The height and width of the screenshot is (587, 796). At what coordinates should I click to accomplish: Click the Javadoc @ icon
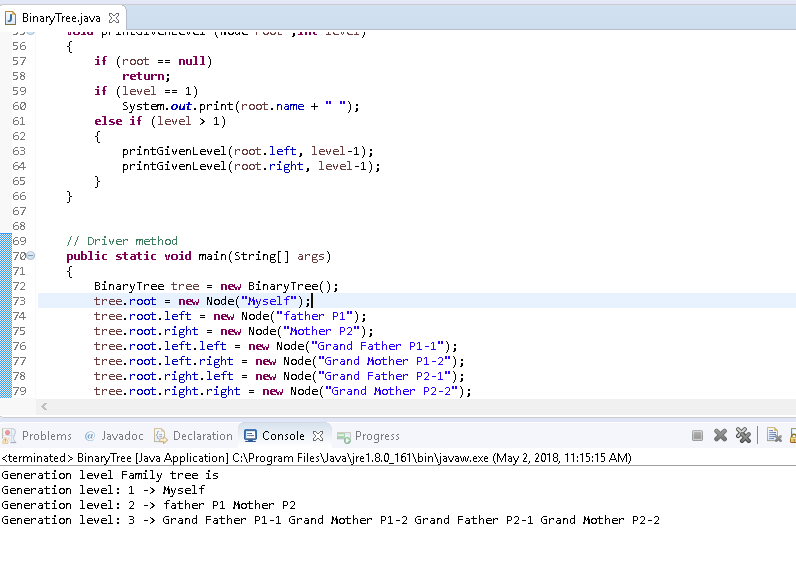90,436
